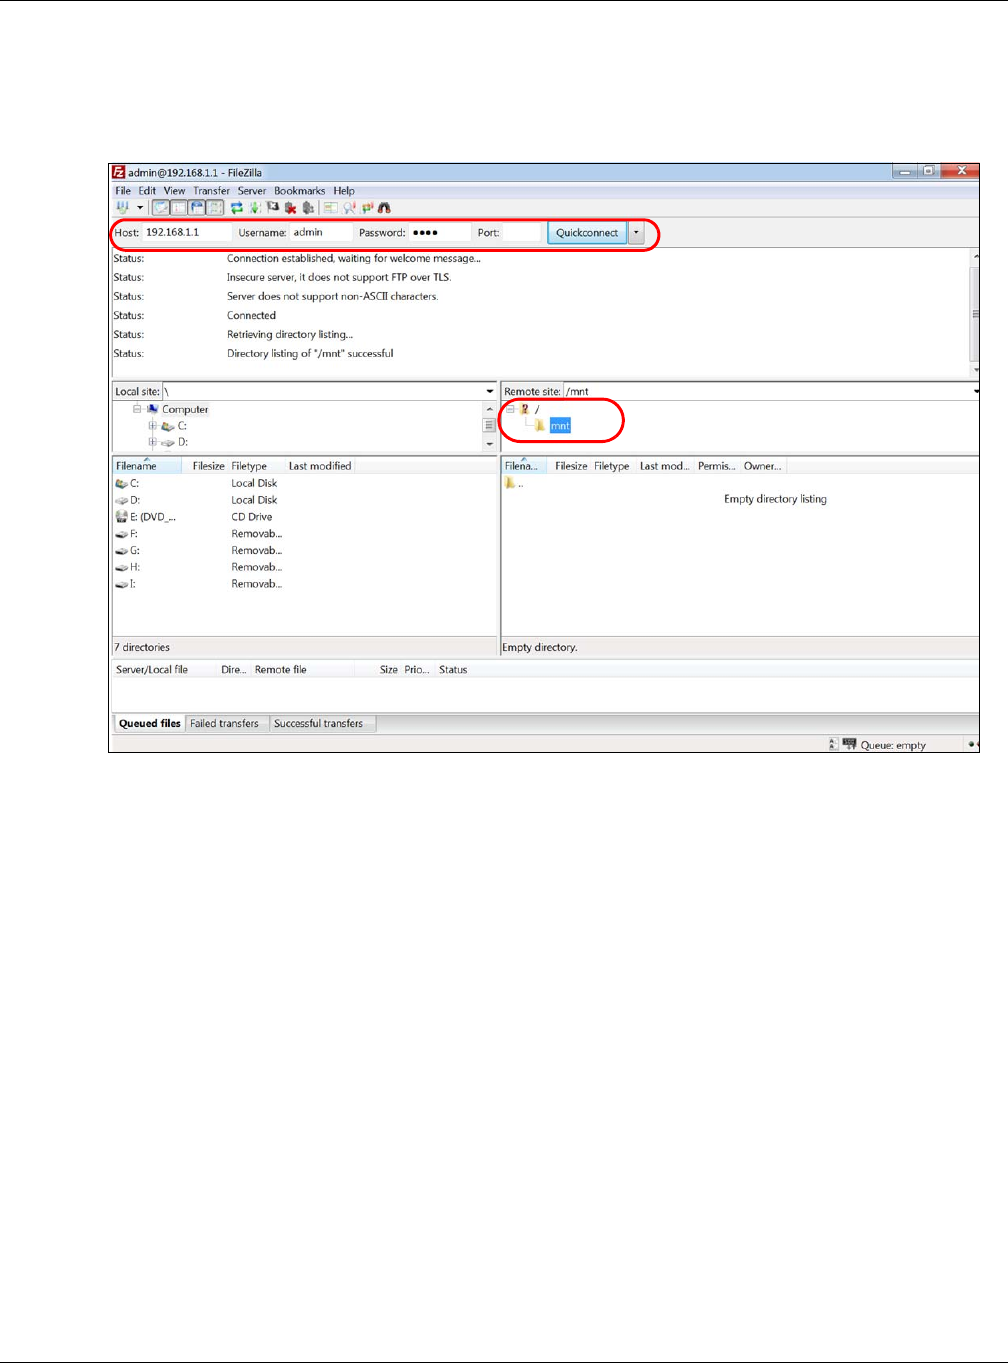This screenshot has width=1008, height=1363.
Task: Expand the D: drive tree node
Action: click(x=153, y=442)
